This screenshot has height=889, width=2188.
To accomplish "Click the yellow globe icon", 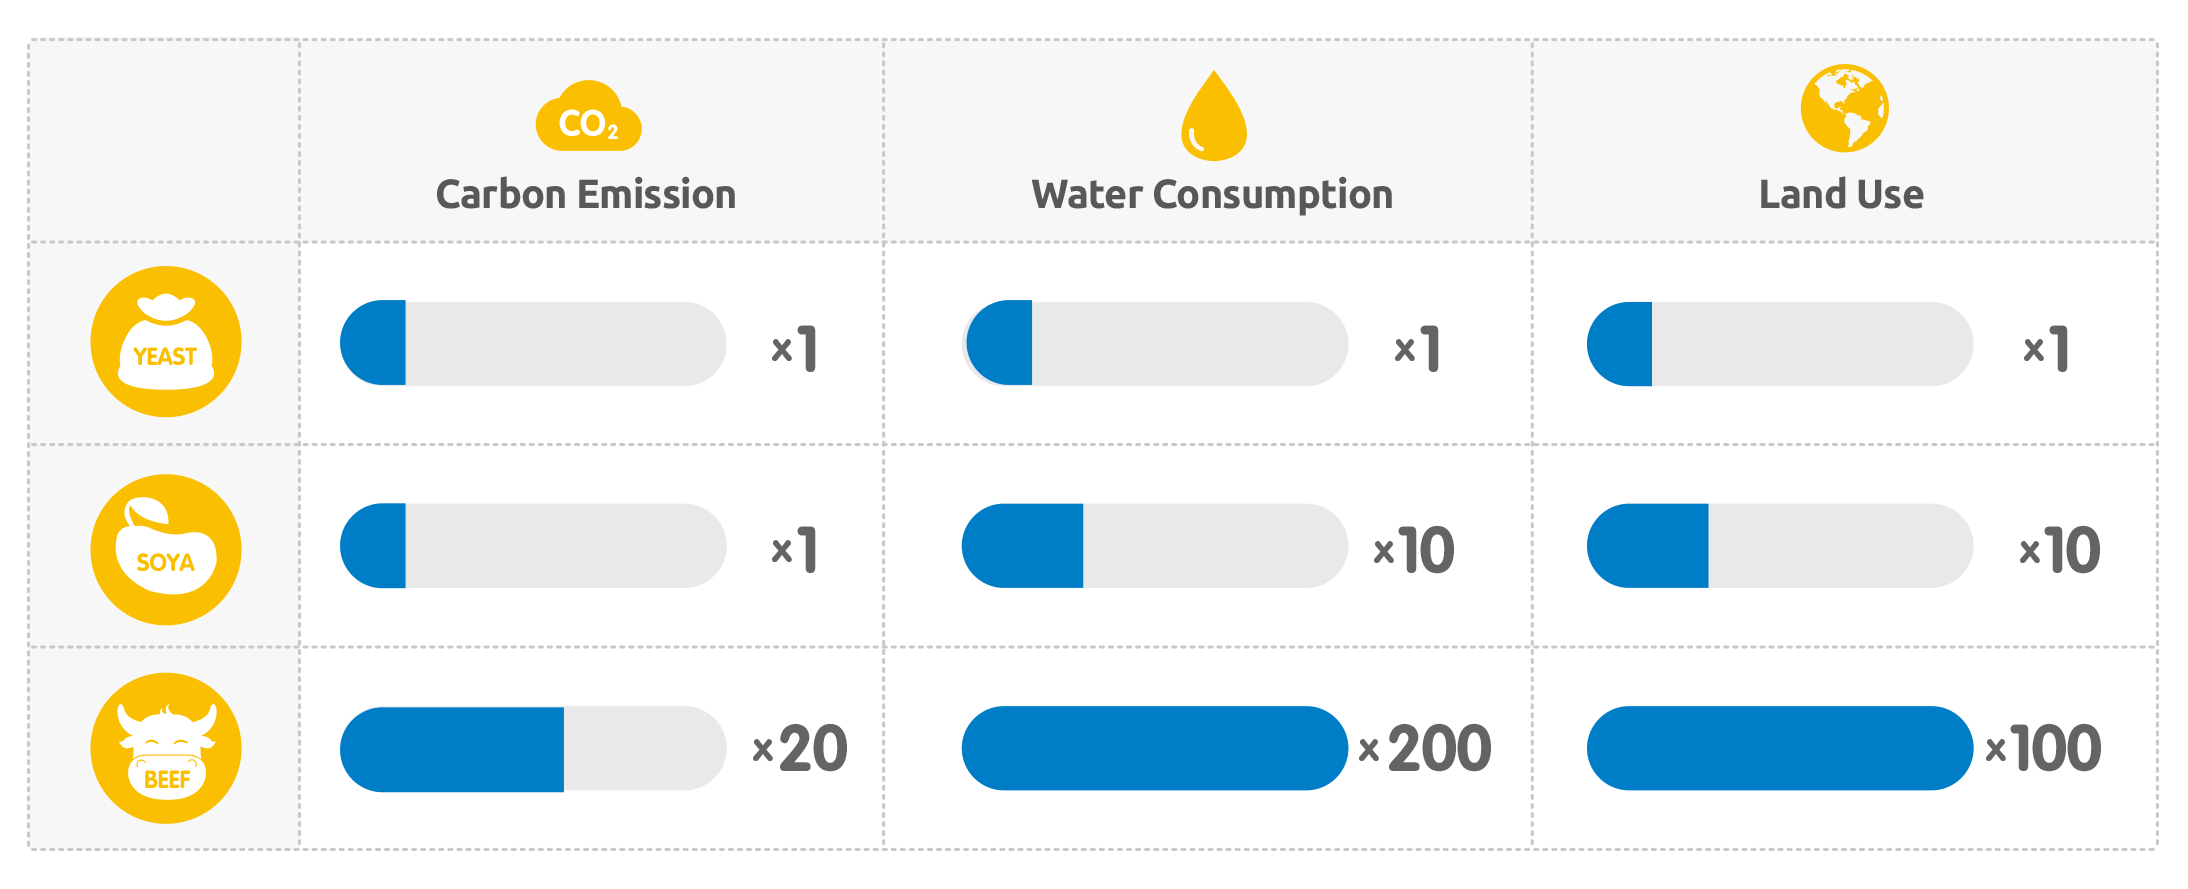I will [x=1843, y=109].
